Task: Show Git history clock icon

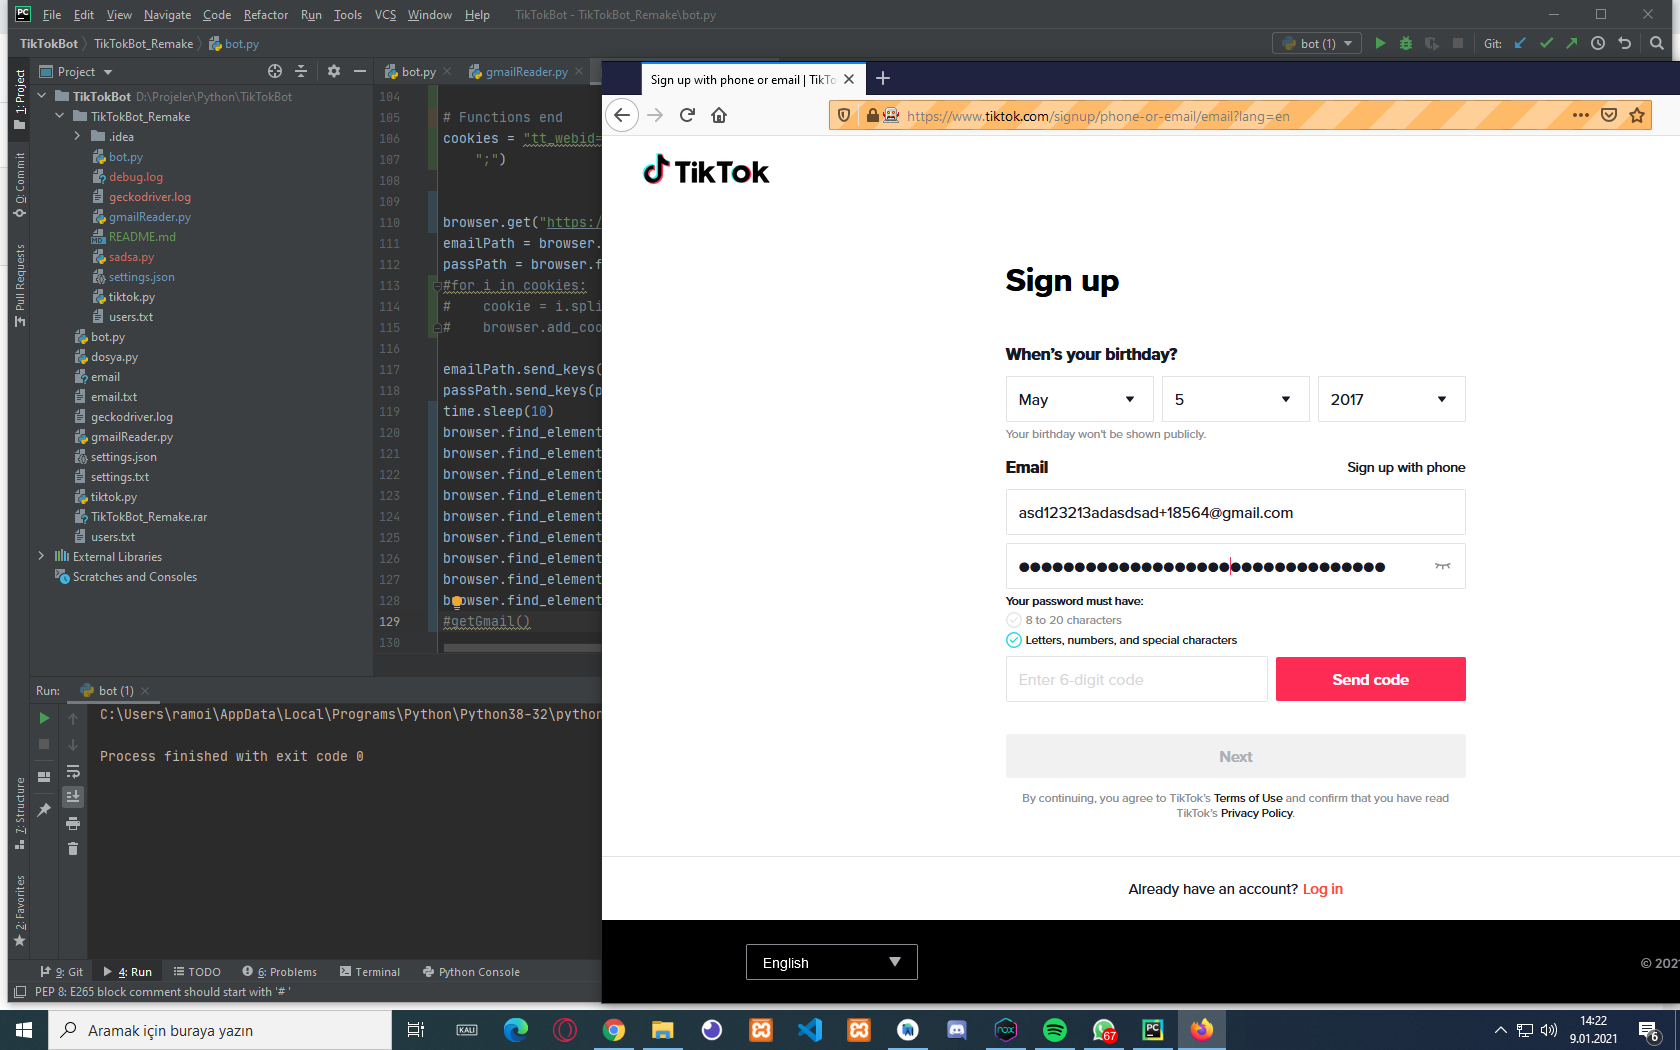Action: [x=1598, y=43]
